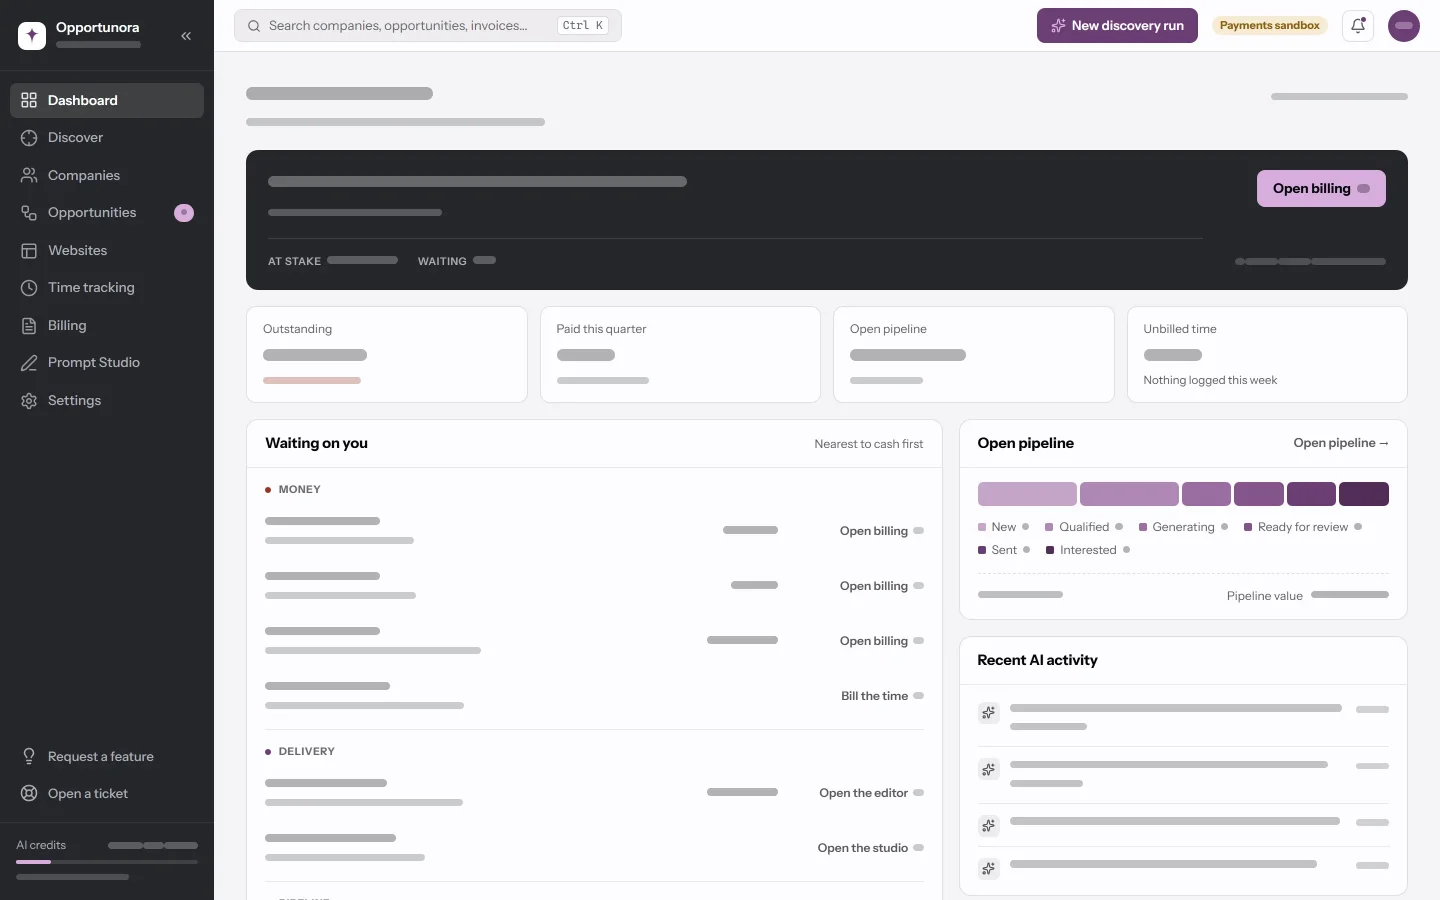1440x900 pixels.
Task: Click the Unbilled time card title
Action: (x=1180, y=329)
